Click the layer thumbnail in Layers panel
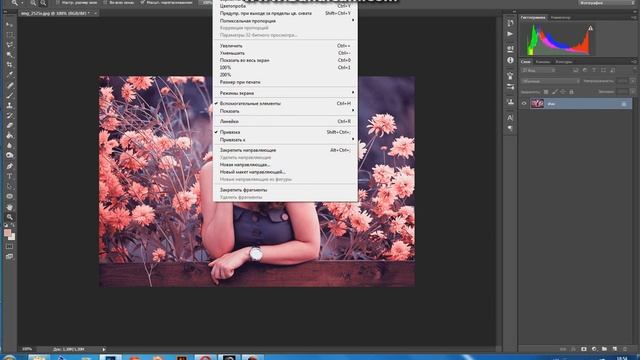 pyautogui.click(x=537, y=104)
